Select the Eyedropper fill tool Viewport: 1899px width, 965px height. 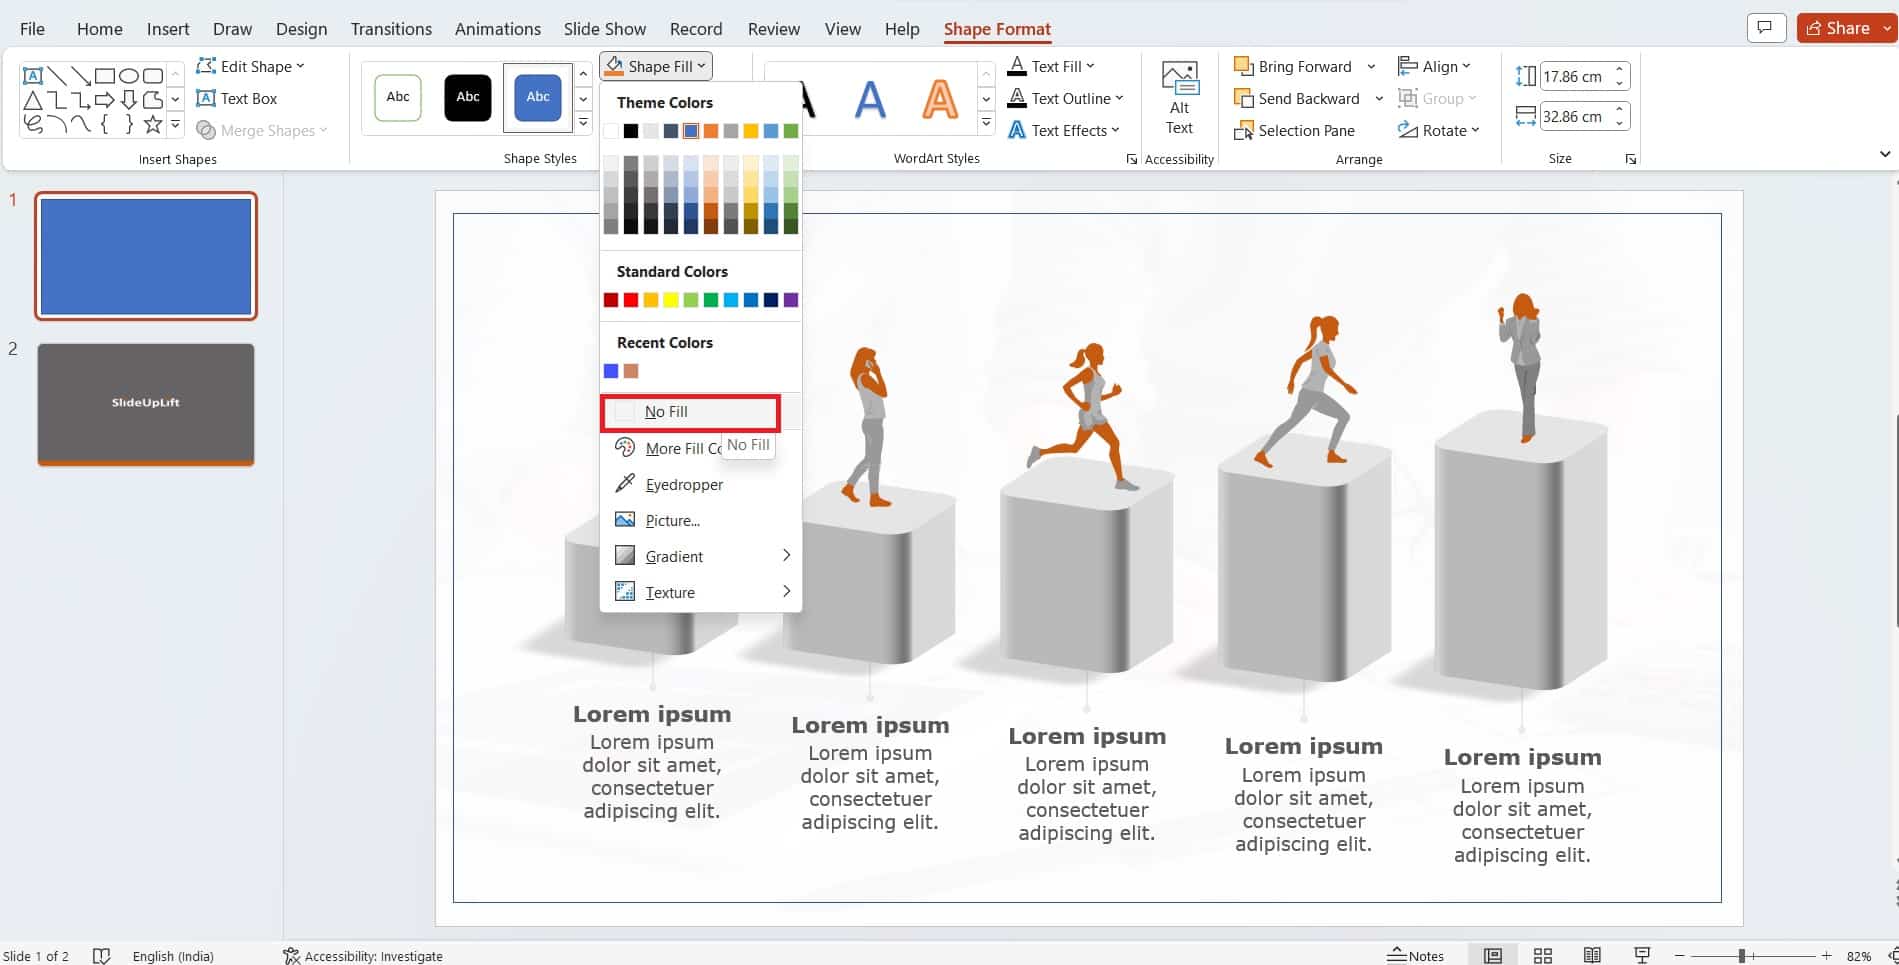(x=683, y=484)
